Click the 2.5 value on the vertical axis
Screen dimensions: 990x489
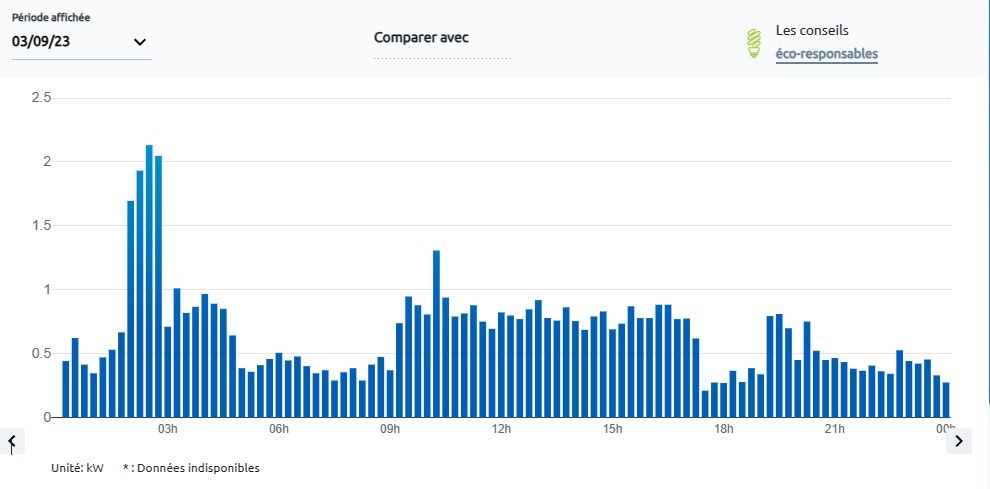(41, 97)
